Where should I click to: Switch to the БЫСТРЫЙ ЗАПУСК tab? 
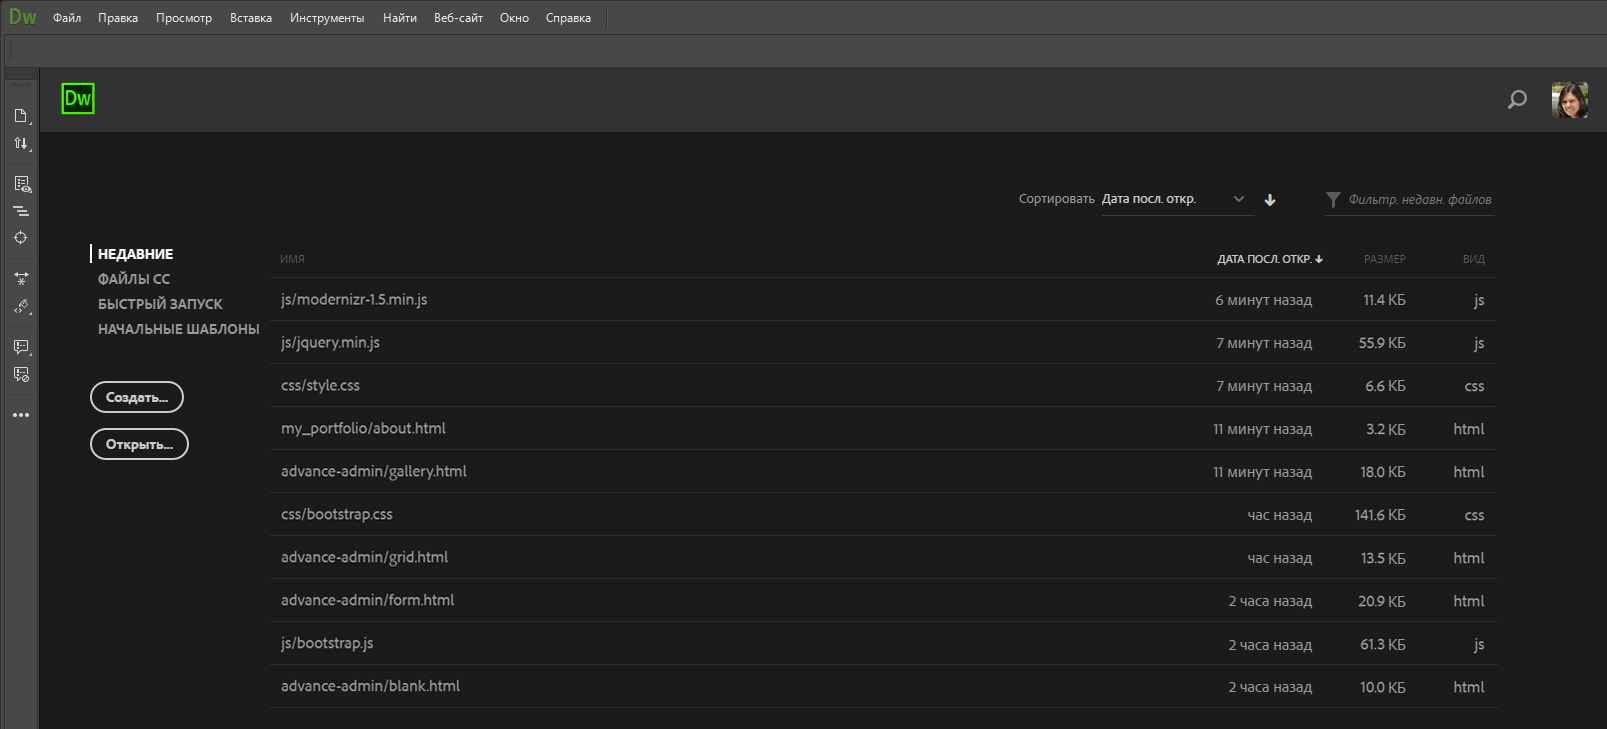[160, 304]
